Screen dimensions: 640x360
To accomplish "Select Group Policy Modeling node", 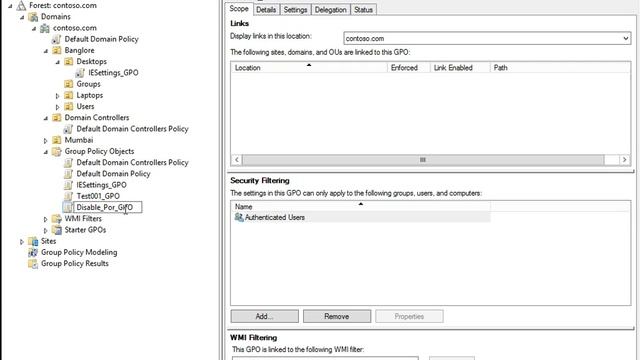I will [x=79, y=252].
